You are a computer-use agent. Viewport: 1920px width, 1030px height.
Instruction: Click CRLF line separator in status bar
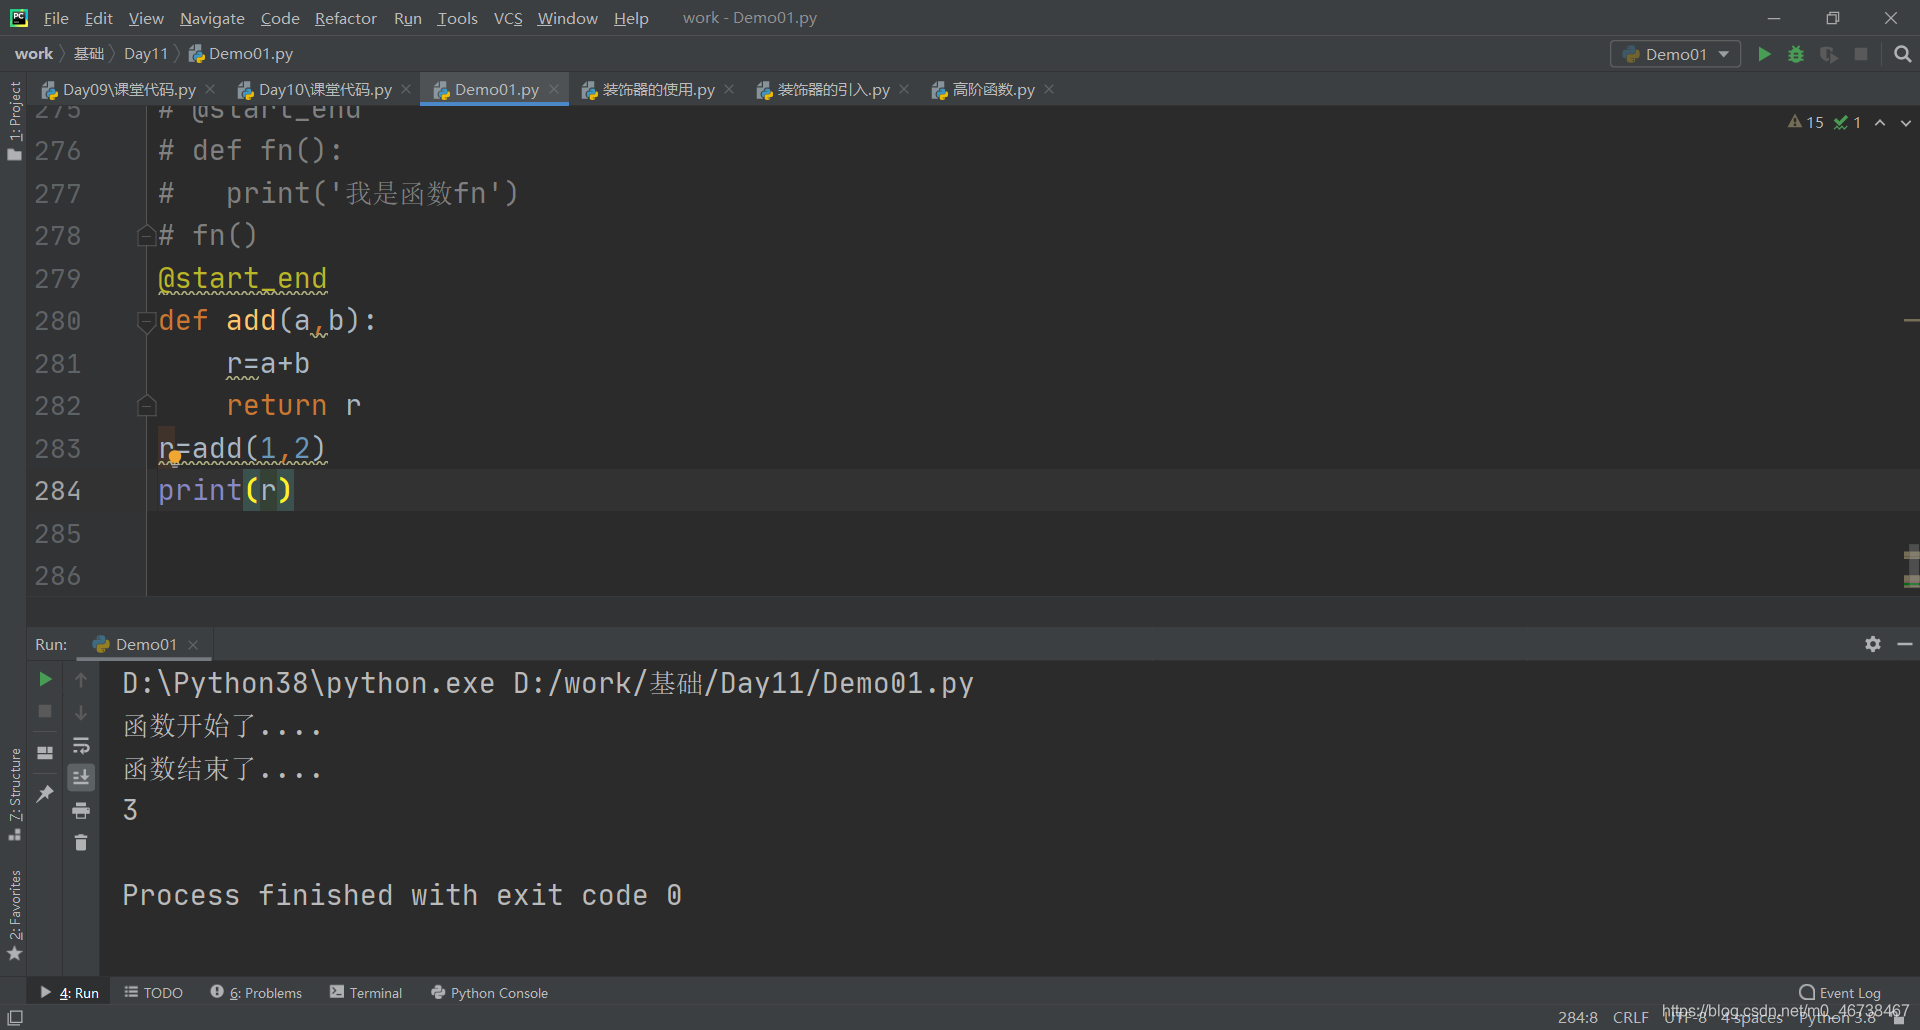[x=1630, y=1018]
